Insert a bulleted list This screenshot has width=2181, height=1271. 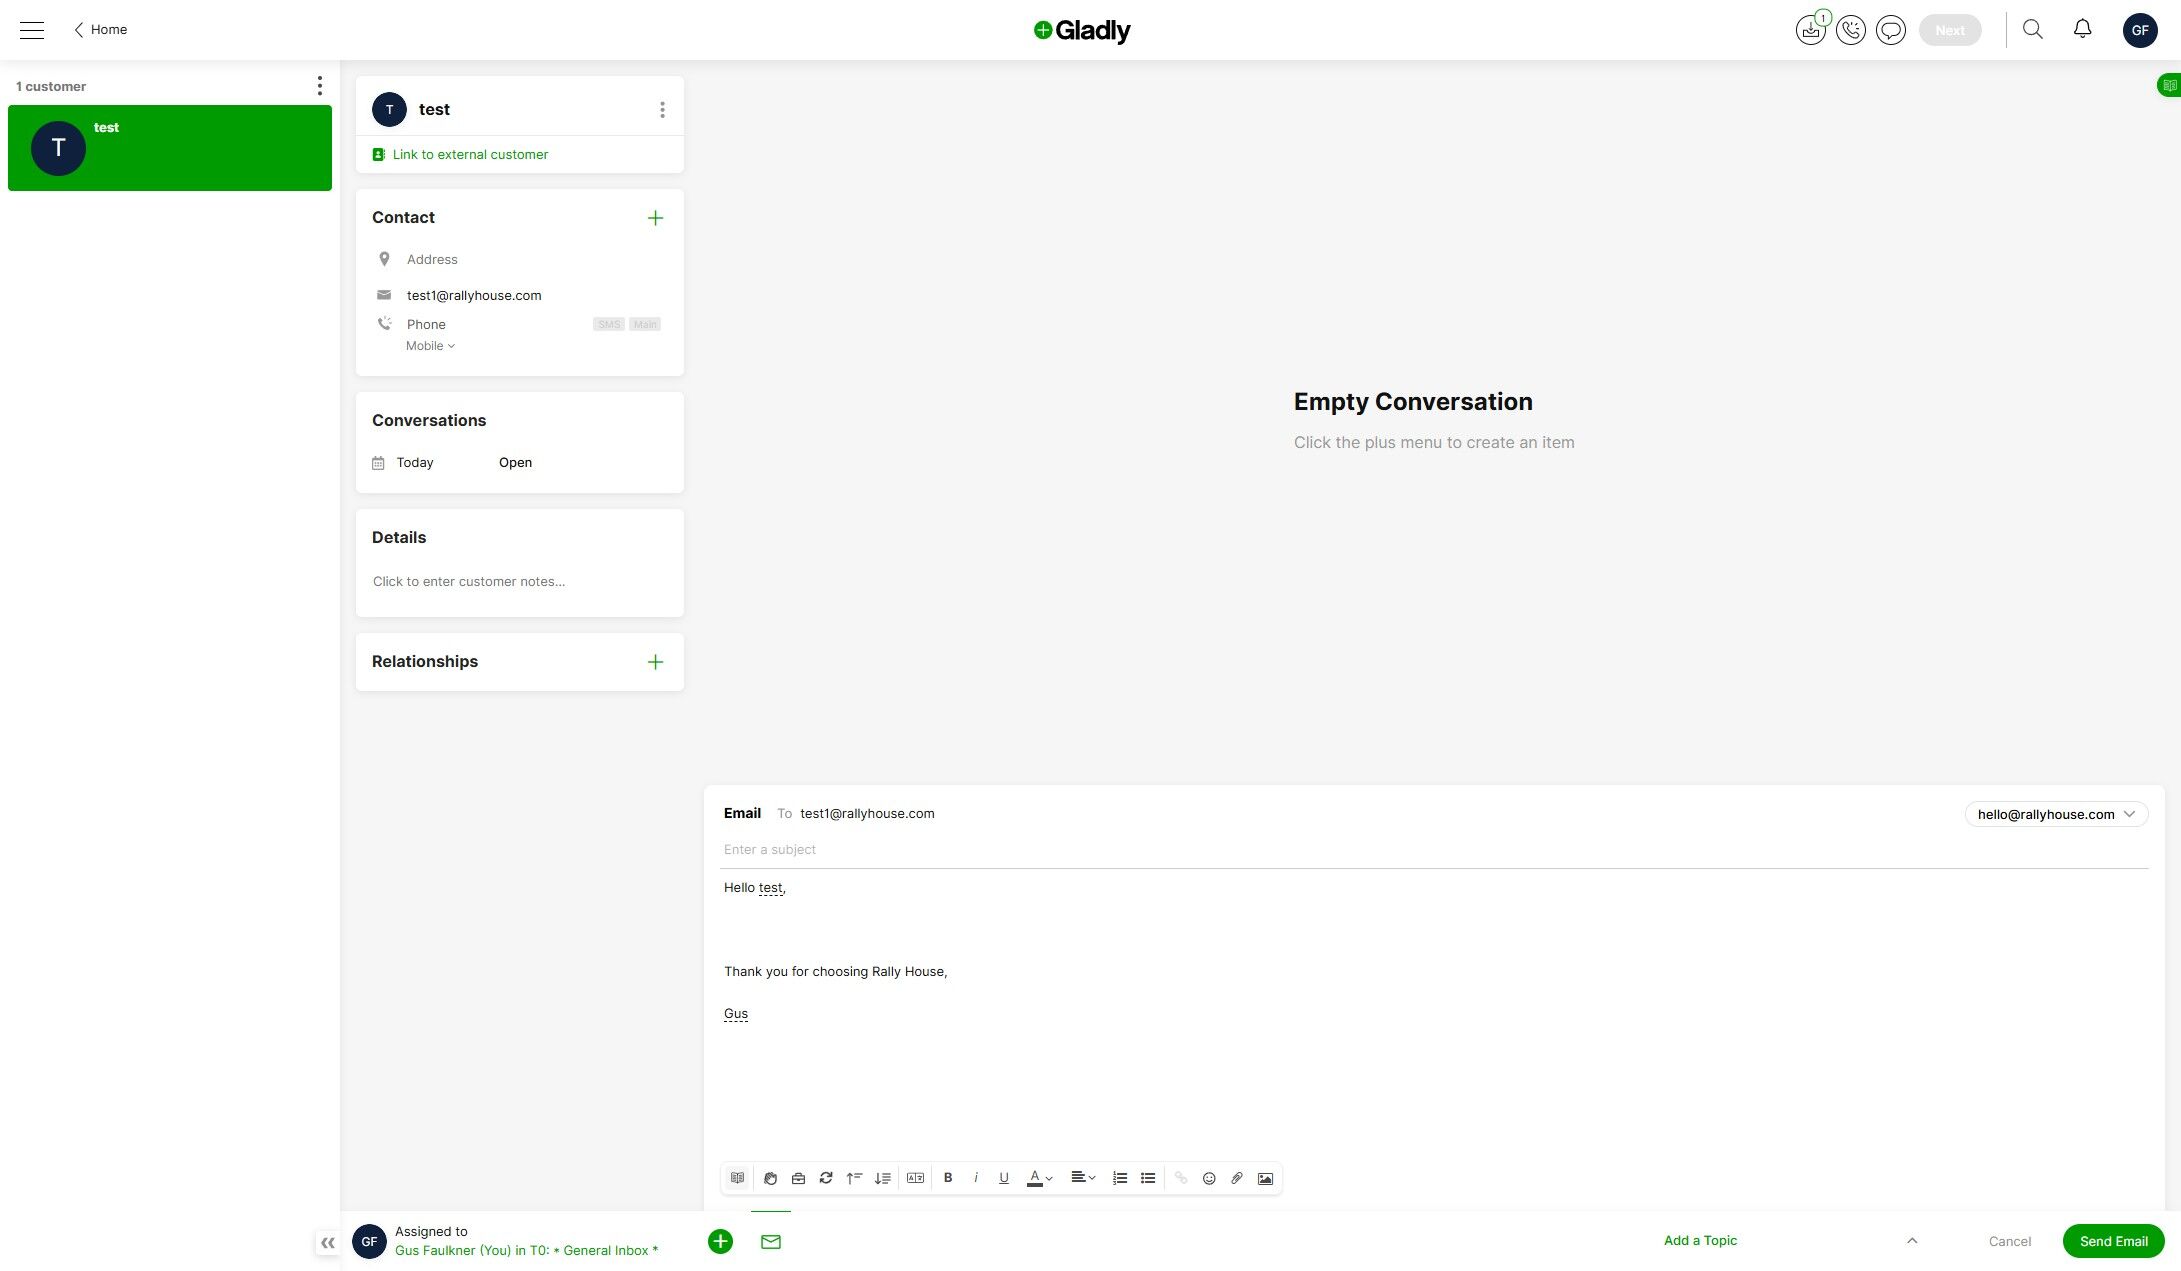click(x=1148, y=1178)
